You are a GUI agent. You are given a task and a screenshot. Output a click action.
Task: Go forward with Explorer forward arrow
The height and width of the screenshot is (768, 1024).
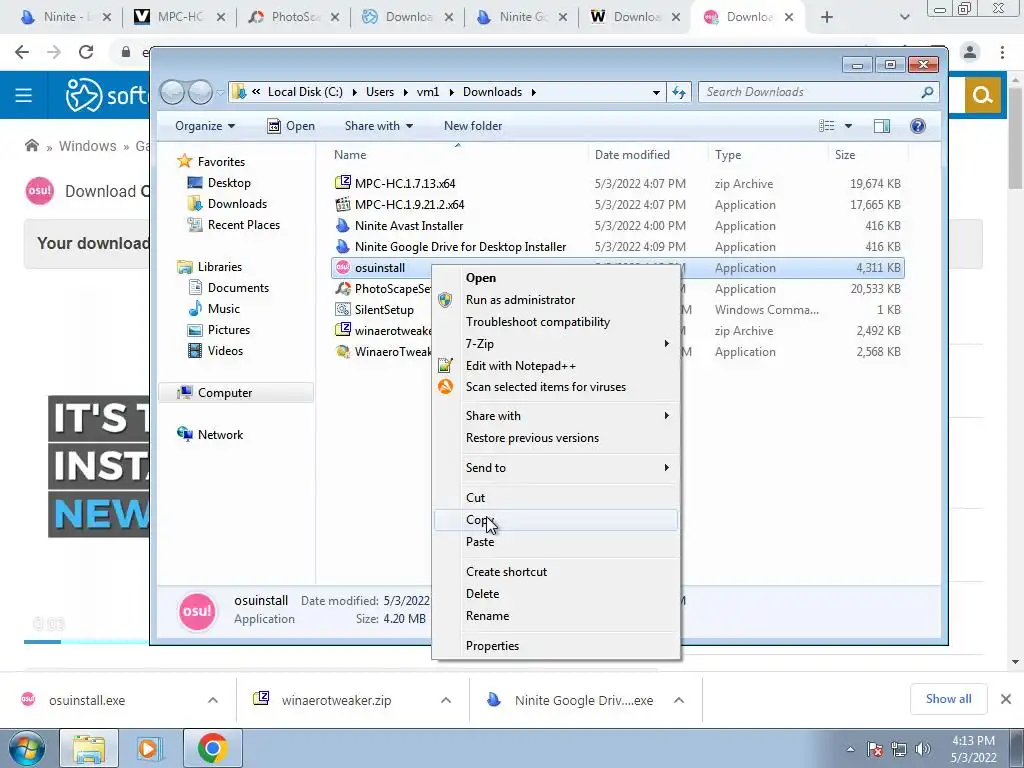point(200,92)
